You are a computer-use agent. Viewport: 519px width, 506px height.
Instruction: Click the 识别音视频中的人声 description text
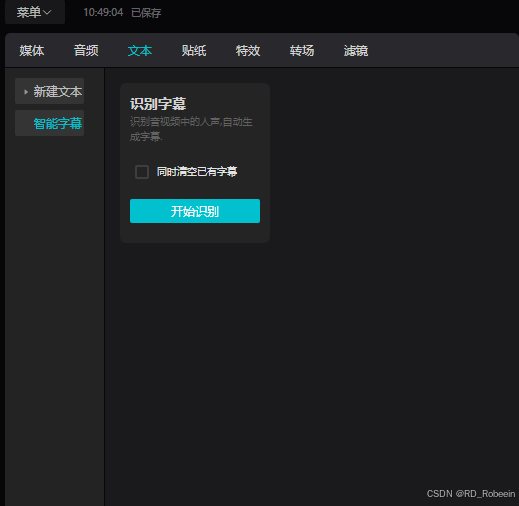(x=191, y=129)
